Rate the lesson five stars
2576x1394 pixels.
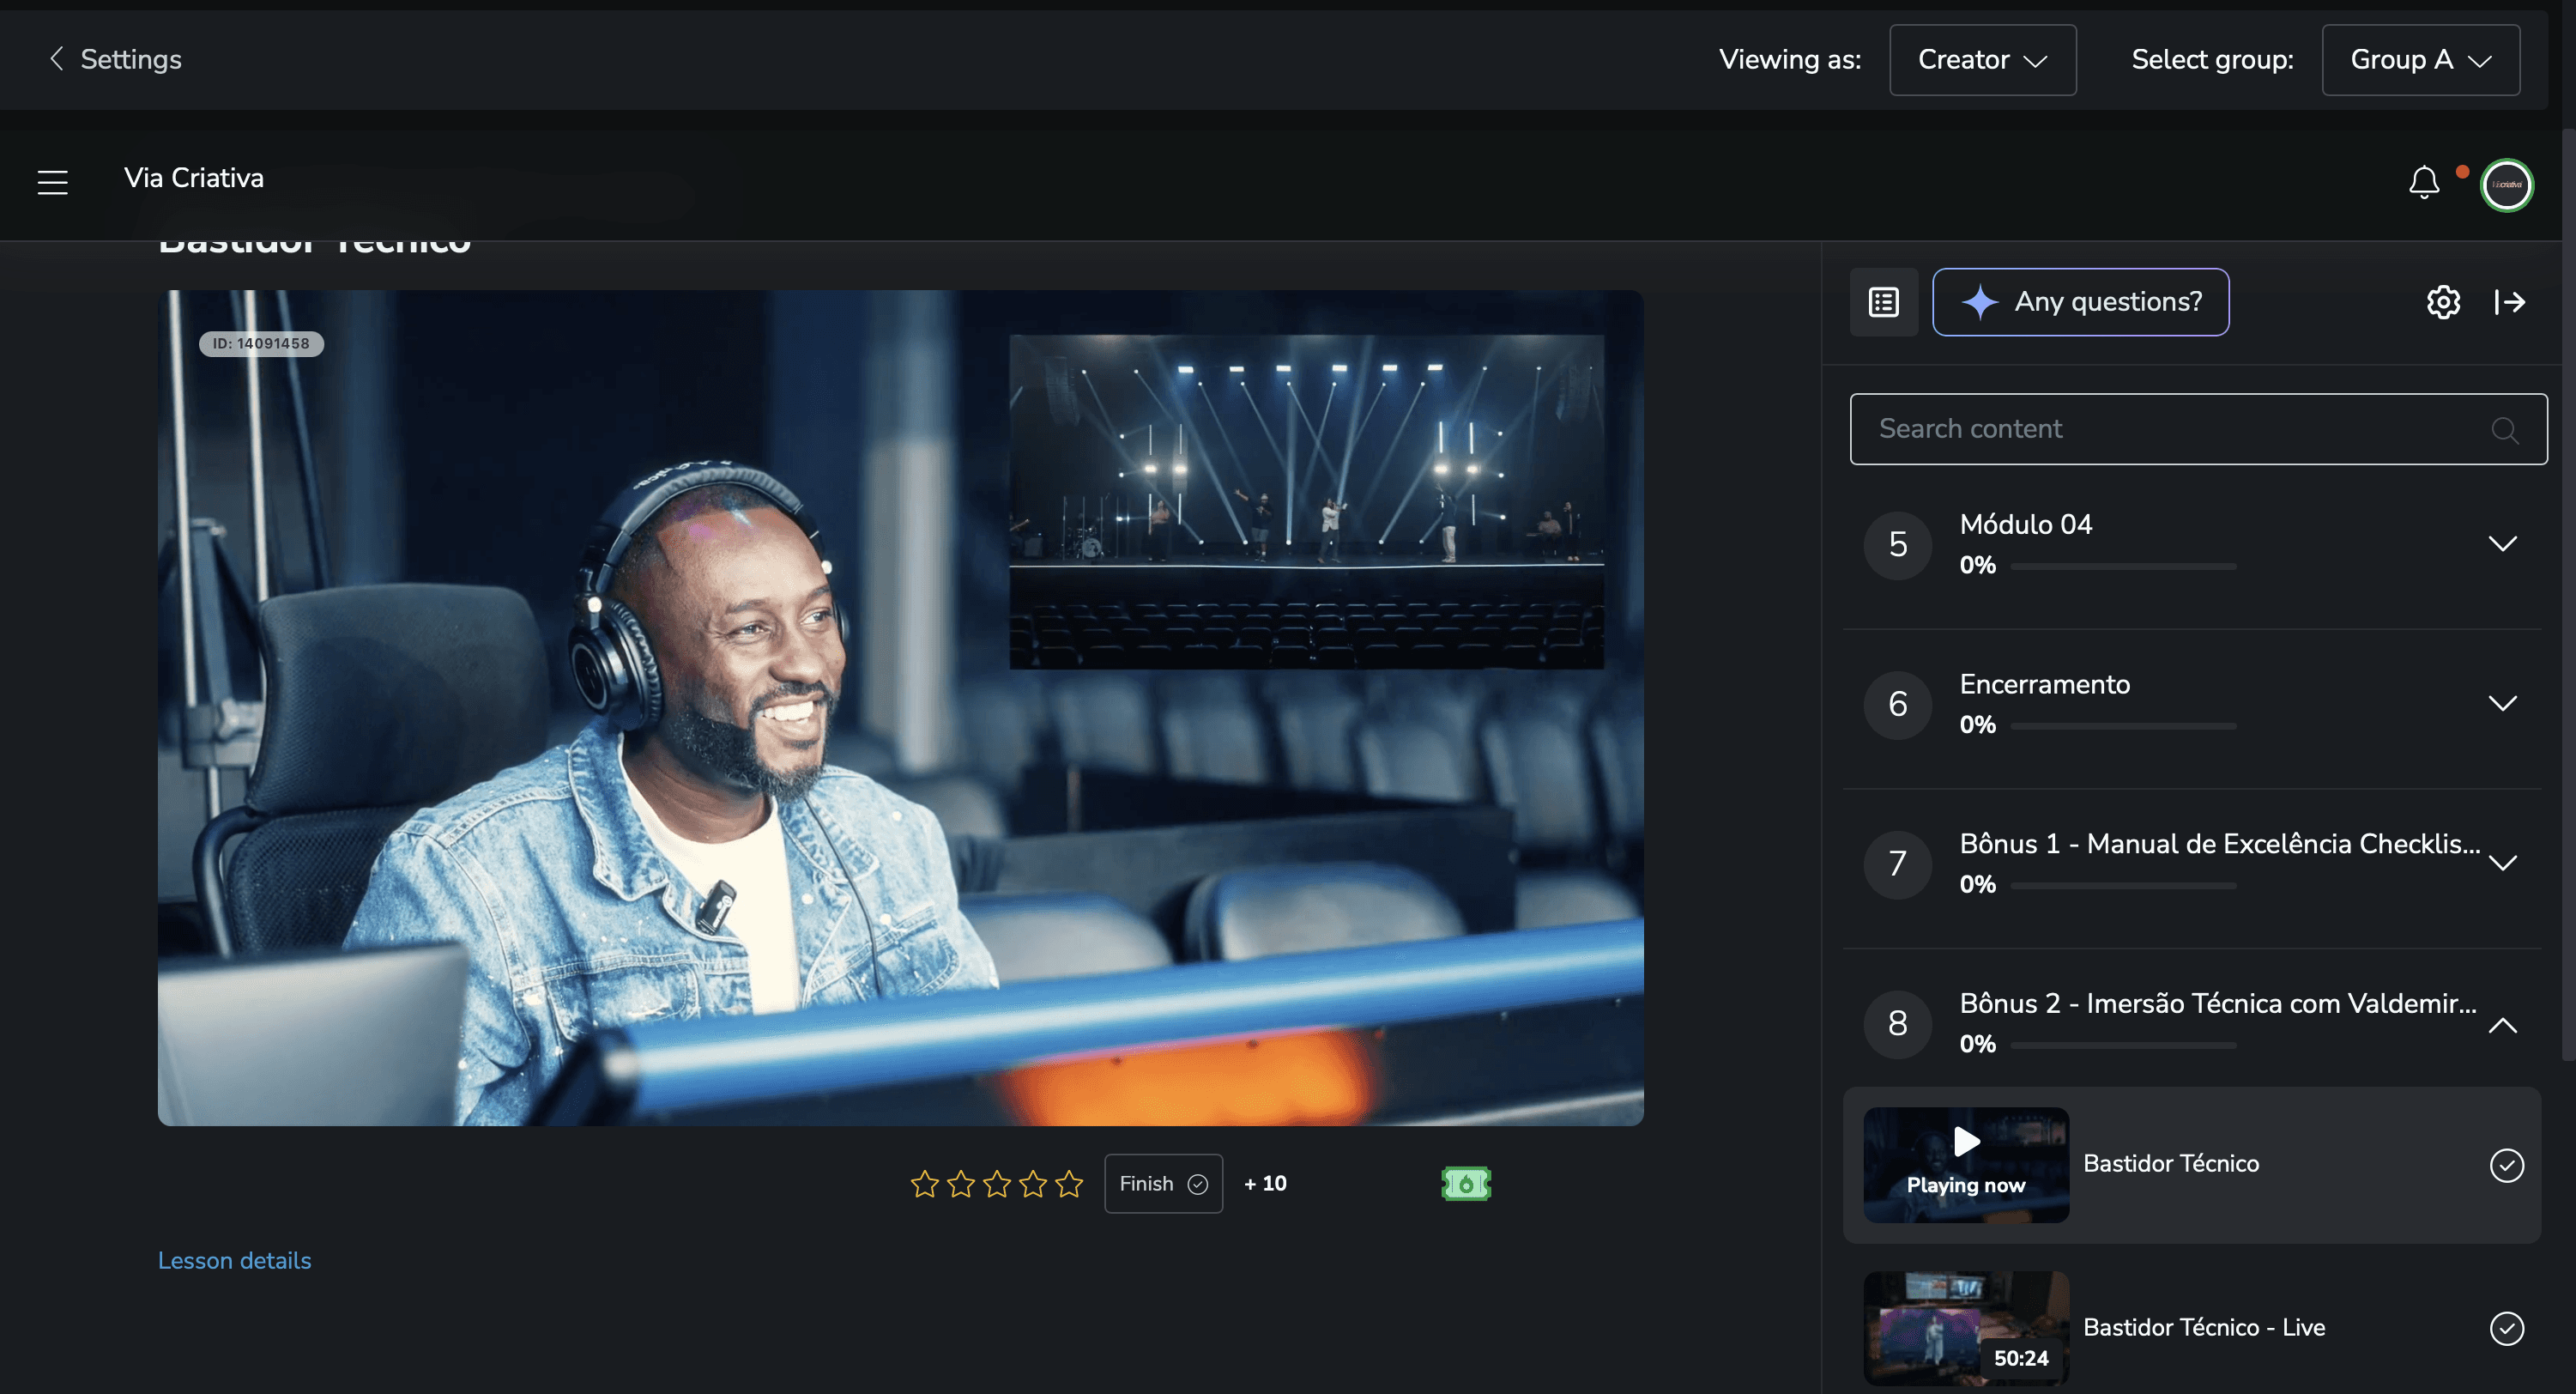[x=1069, y=1184]
